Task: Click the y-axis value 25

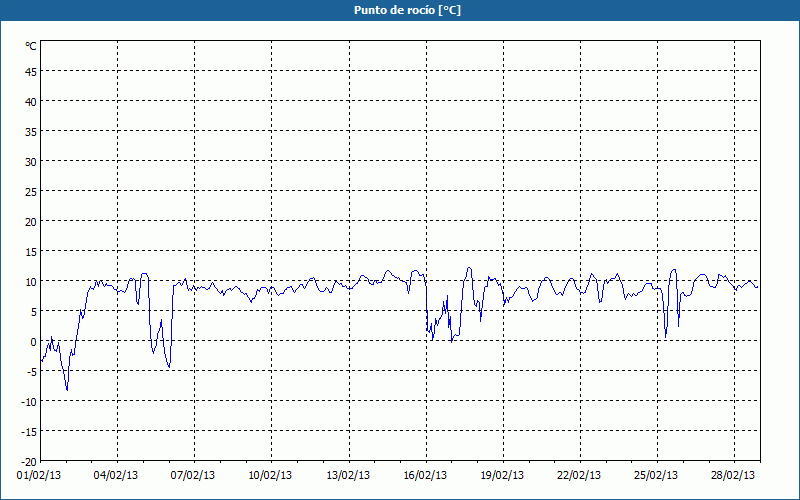Action: point(31,192)
